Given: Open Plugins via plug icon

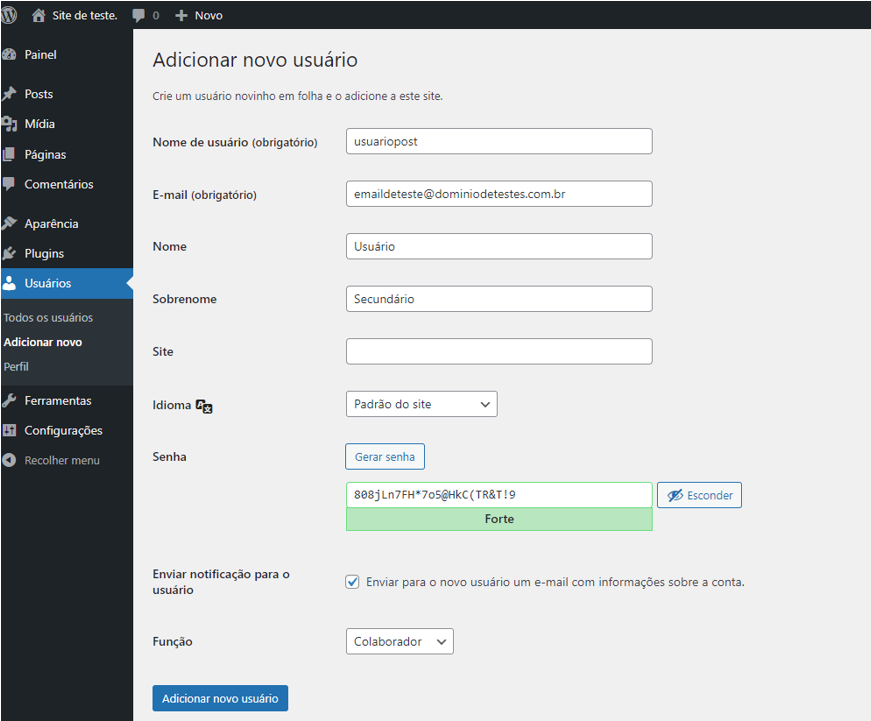Looking at the screenshot, I should (x=9, y=253).
